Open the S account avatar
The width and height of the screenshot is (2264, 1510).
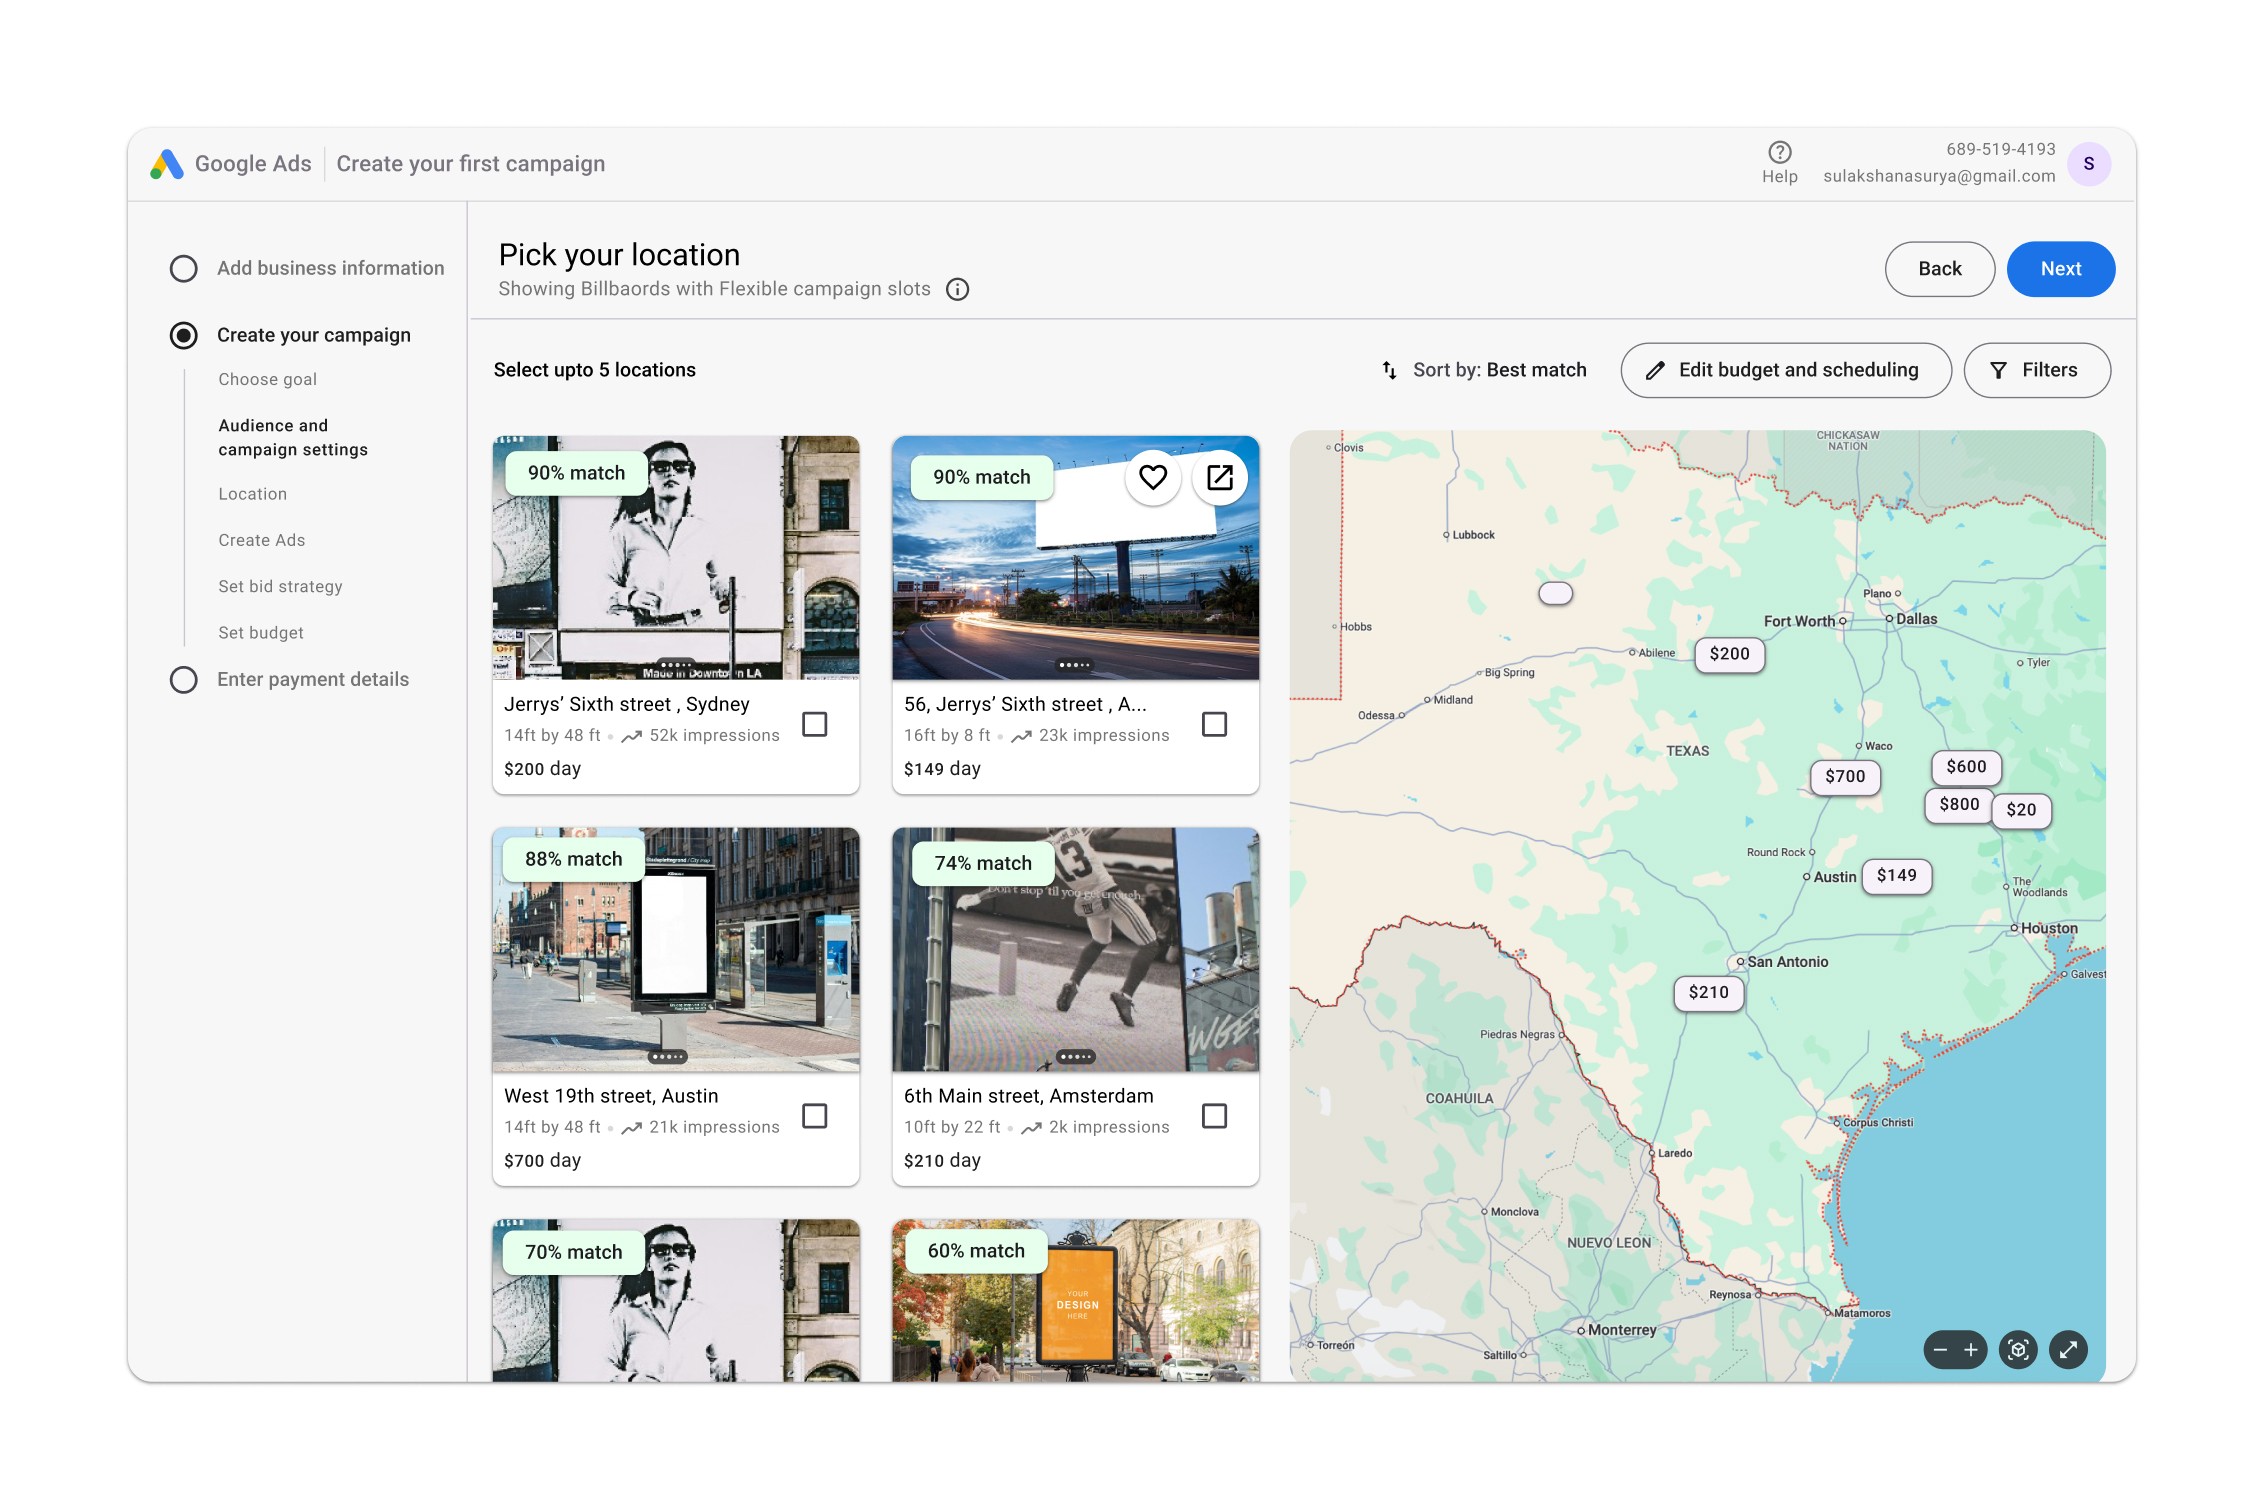pos(2088,164)
